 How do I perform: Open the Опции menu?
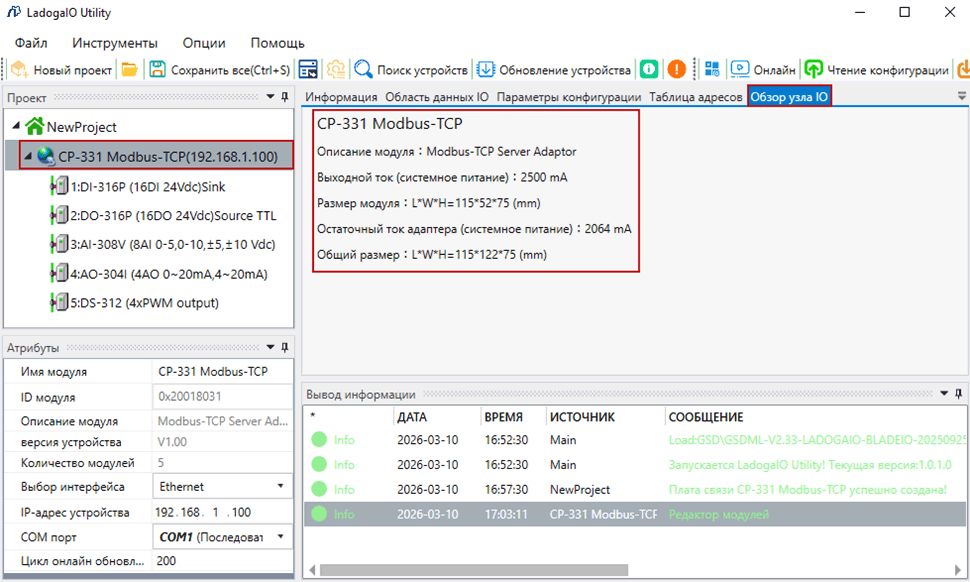click(204, 43)
